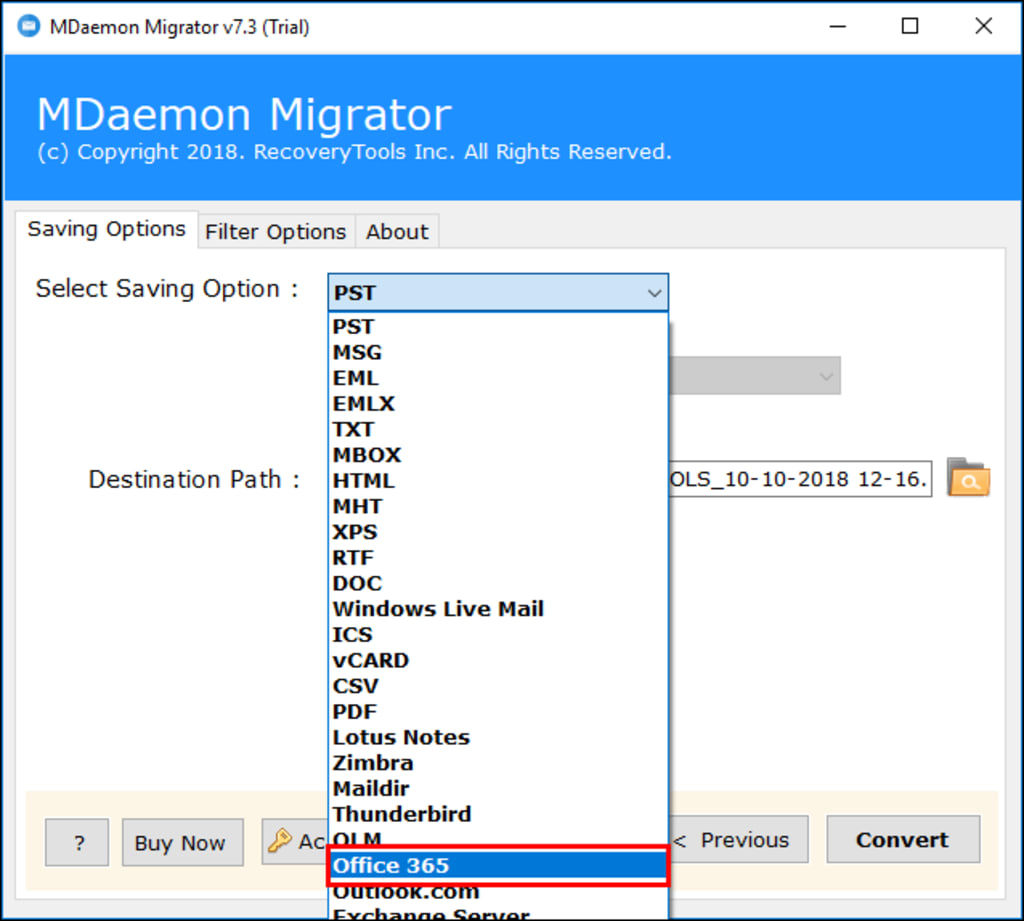
Task: Select Windows Live Mail option
Action: 498,609
